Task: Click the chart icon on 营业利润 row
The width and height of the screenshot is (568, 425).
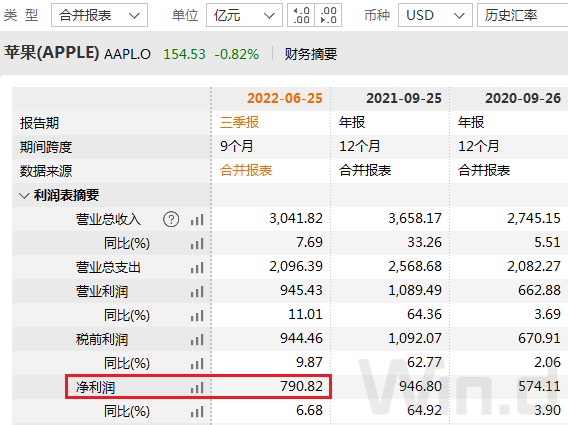Action: pyautogui.click(x=197, y=292)
